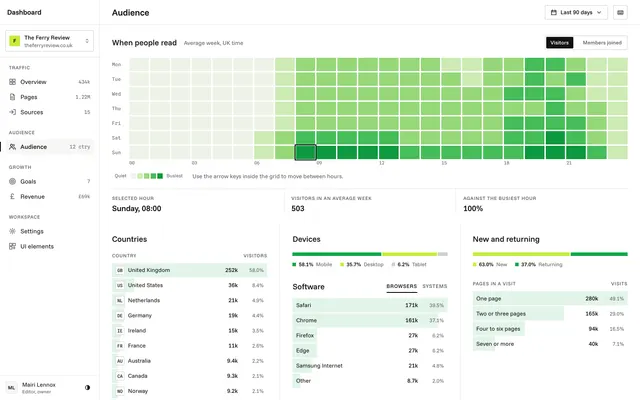Switch heatmap to Members joined

click(x=602, y=43)
